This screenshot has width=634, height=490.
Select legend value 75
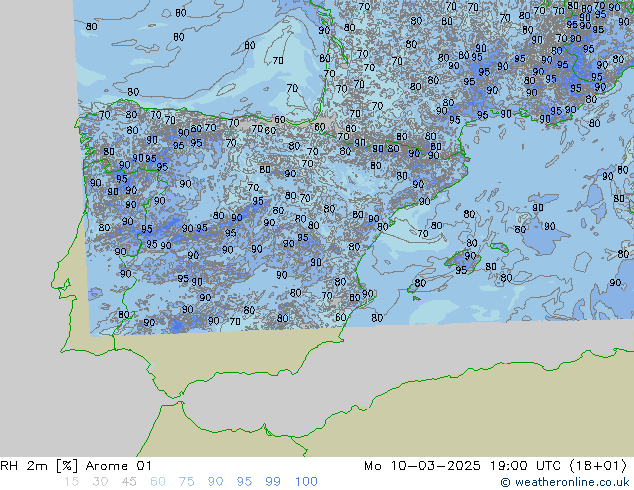pos(186,482)
